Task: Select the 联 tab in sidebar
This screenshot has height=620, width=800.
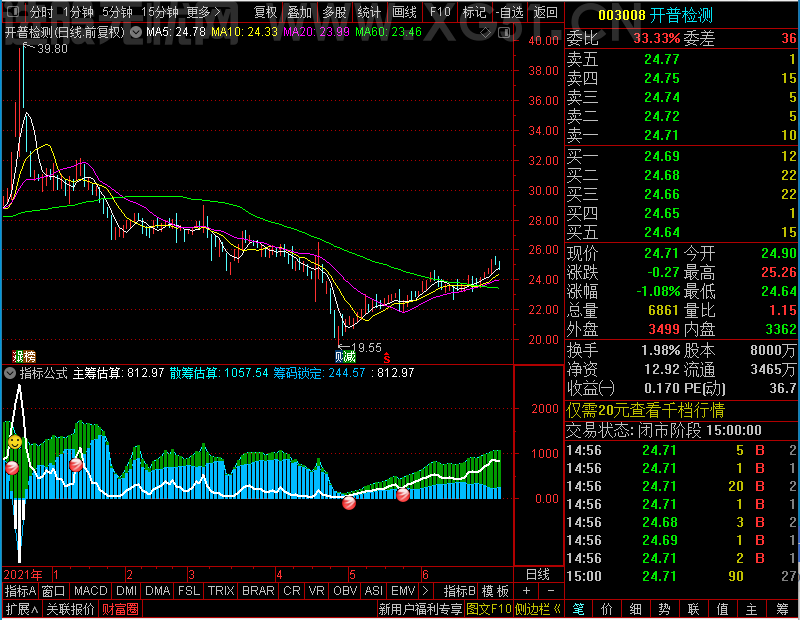Action: tap(694, 609)
